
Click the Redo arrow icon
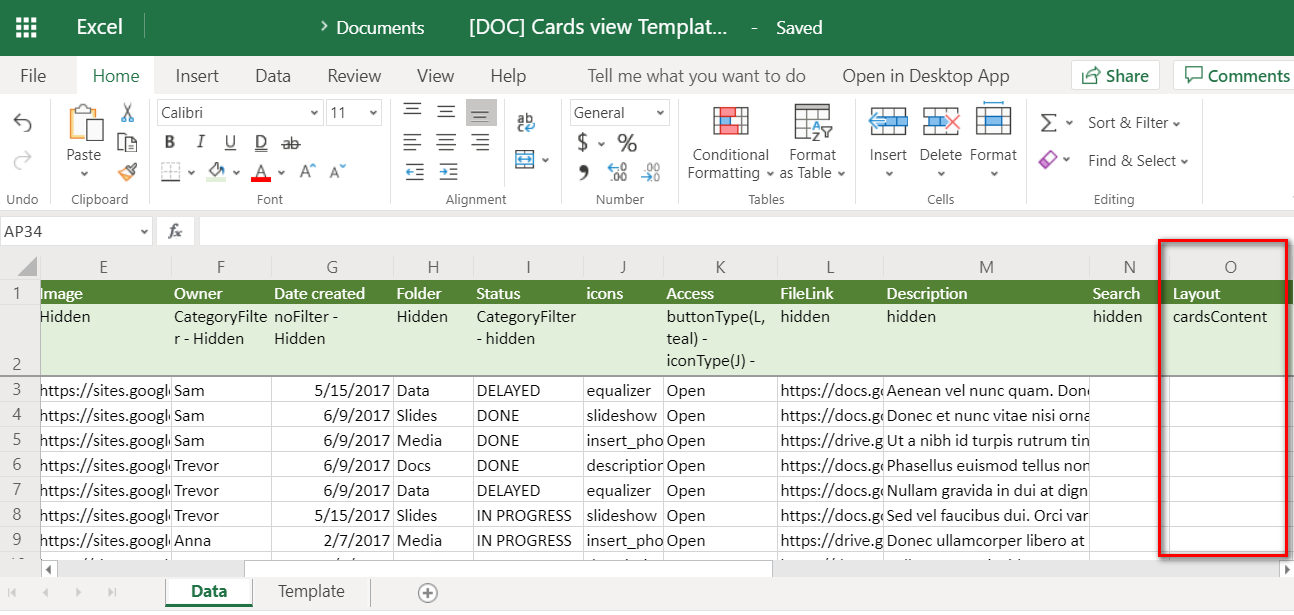click(22, 160)
